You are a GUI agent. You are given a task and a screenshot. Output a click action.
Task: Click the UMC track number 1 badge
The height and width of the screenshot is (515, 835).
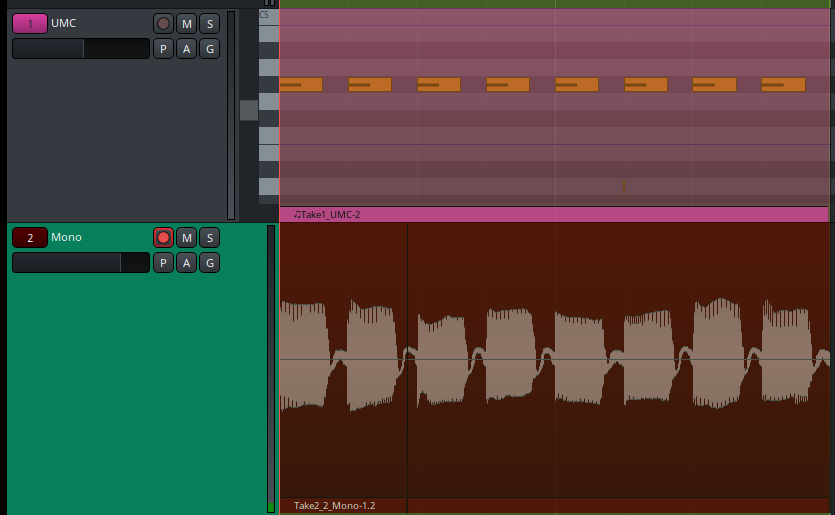[x=30, y=23]
